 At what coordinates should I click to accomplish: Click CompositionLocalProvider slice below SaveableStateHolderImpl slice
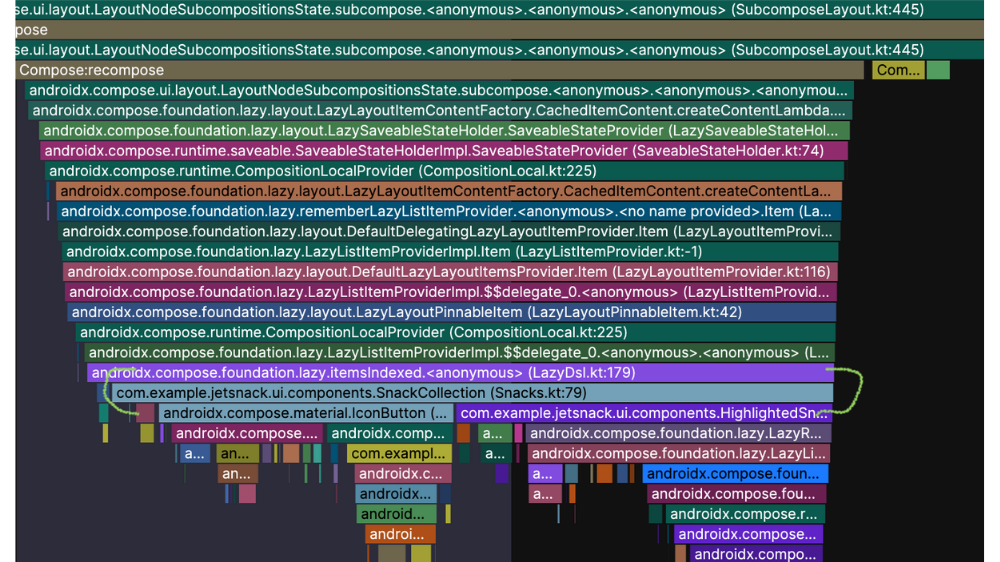(x=445, y=171)
